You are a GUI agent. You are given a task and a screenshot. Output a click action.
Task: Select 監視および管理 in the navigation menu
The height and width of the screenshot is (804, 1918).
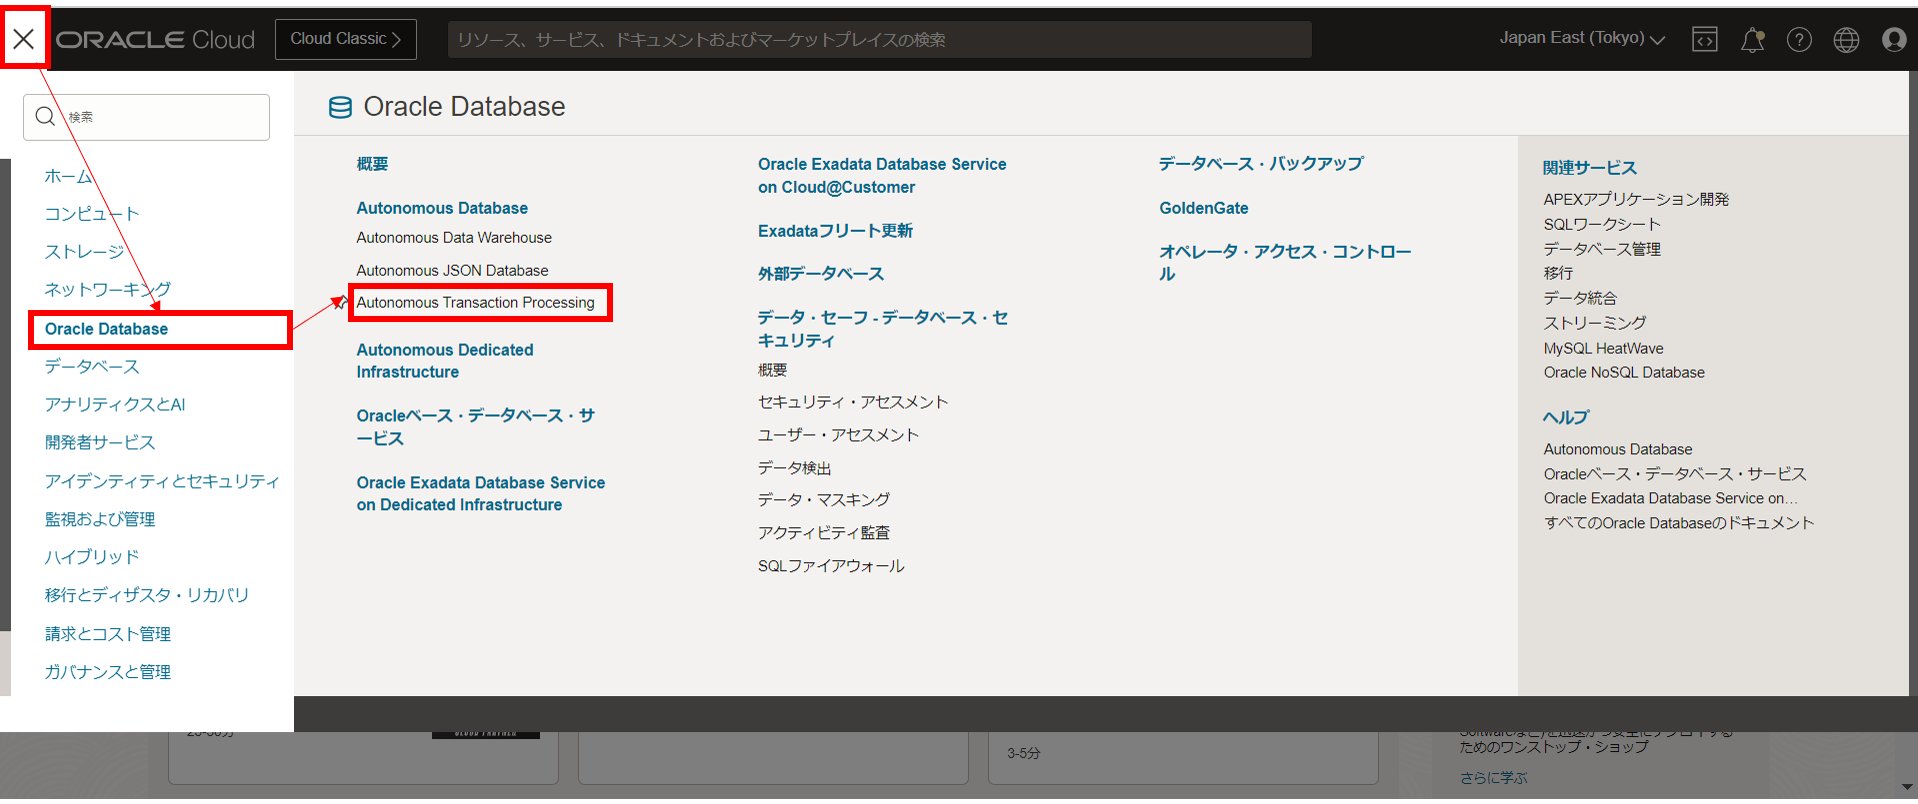tap(100, 519)
